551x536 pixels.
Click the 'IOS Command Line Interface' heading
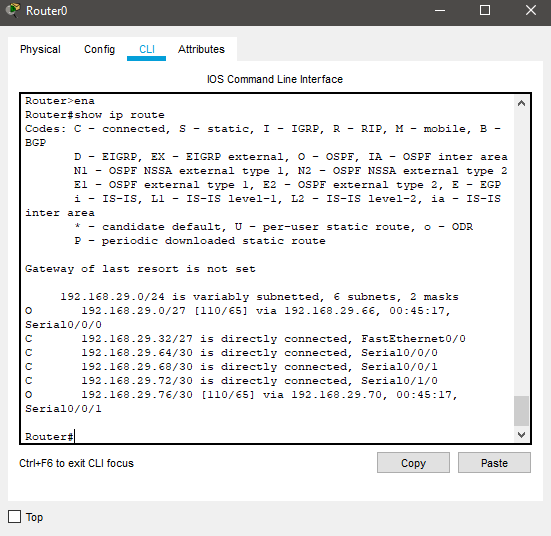275,79
